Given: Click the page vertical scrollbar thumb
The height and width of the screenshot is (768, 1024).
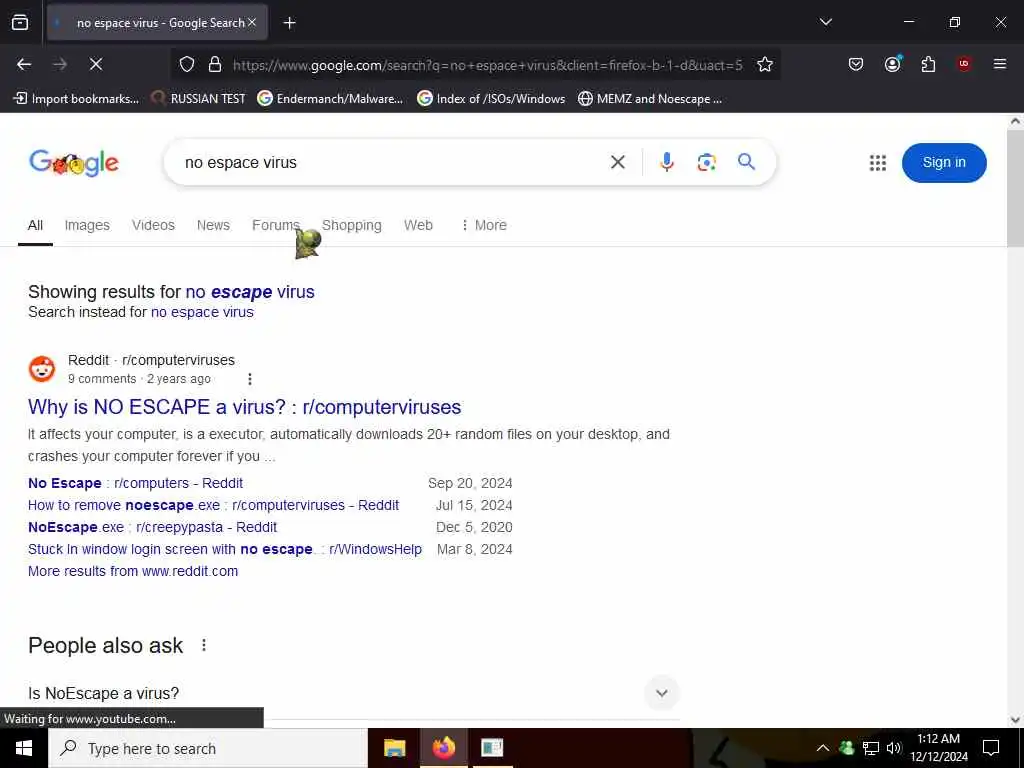Looking at the screenshot, I should click(1015, 188).
